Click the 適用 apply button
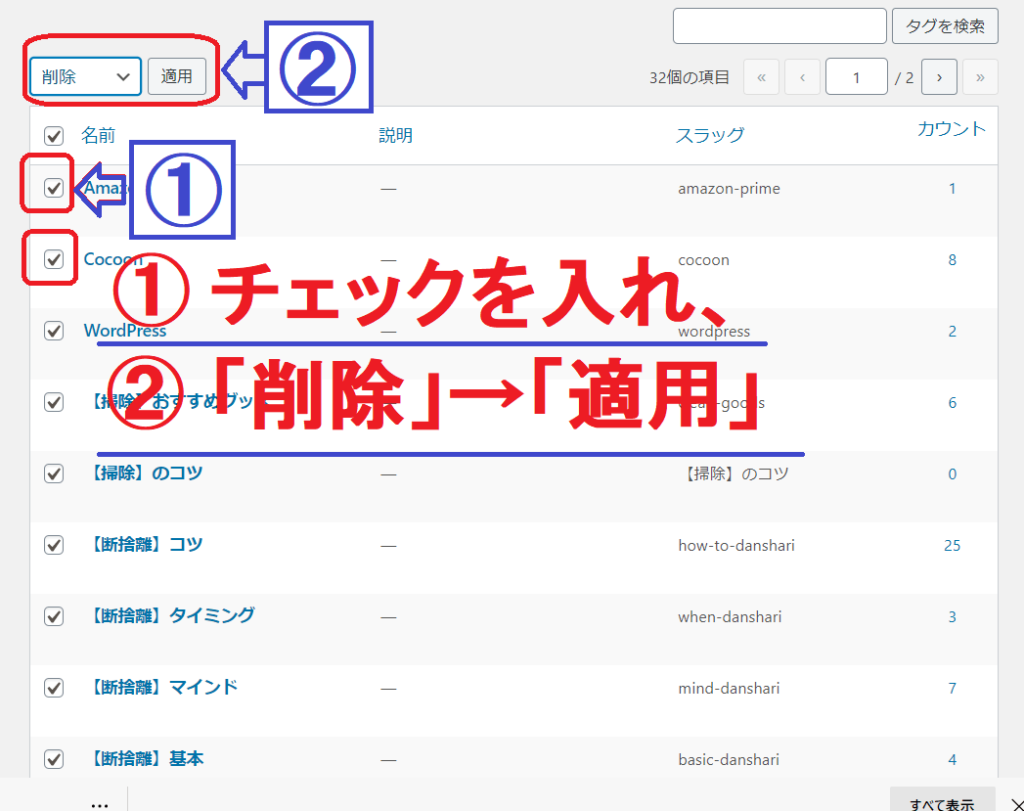Image resolution: width=1024 pixels, height=811 pixels. coord(177,76)
